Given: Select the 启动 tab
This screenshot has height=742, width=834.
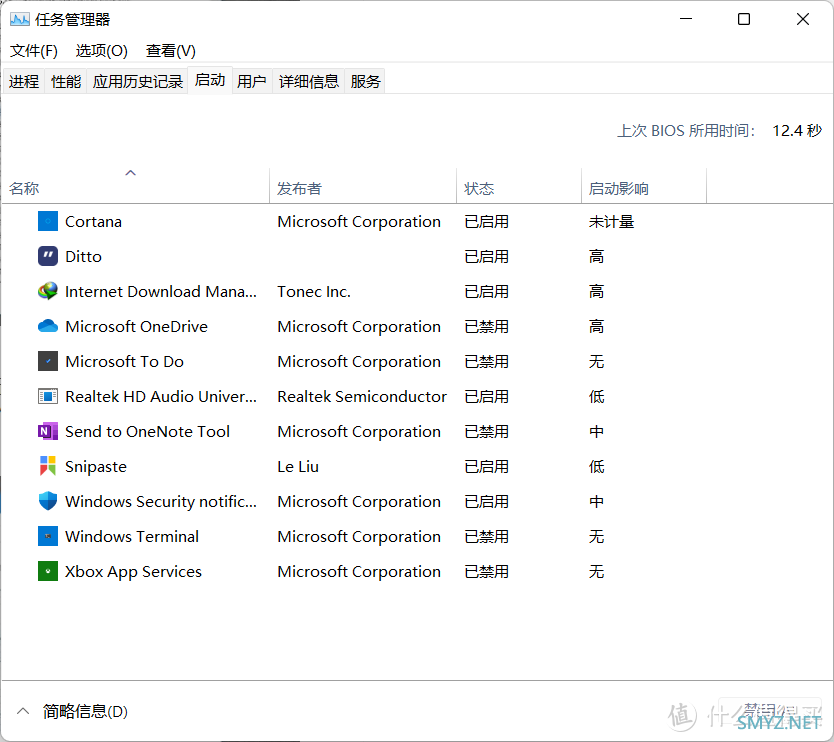Looking at the screenshot, I should point(210,80).
